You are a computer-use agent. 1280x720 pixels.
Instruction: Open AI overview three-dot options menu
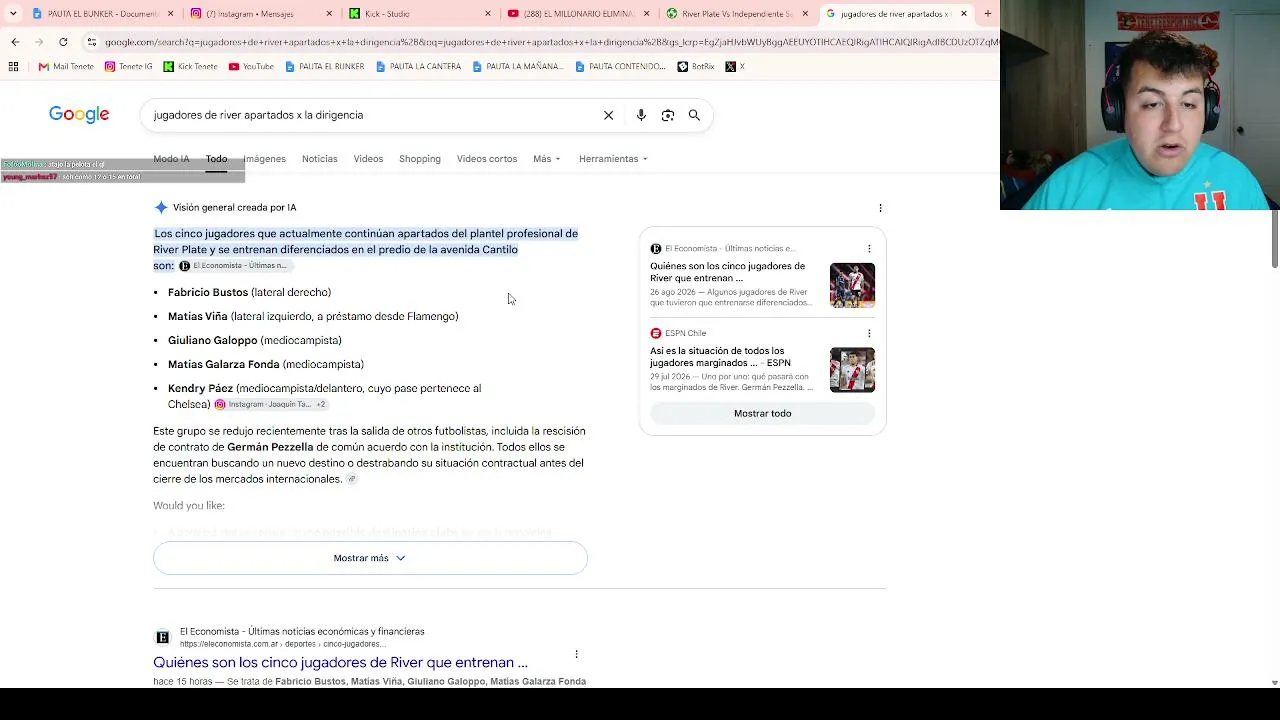click(x=880, y=208)
